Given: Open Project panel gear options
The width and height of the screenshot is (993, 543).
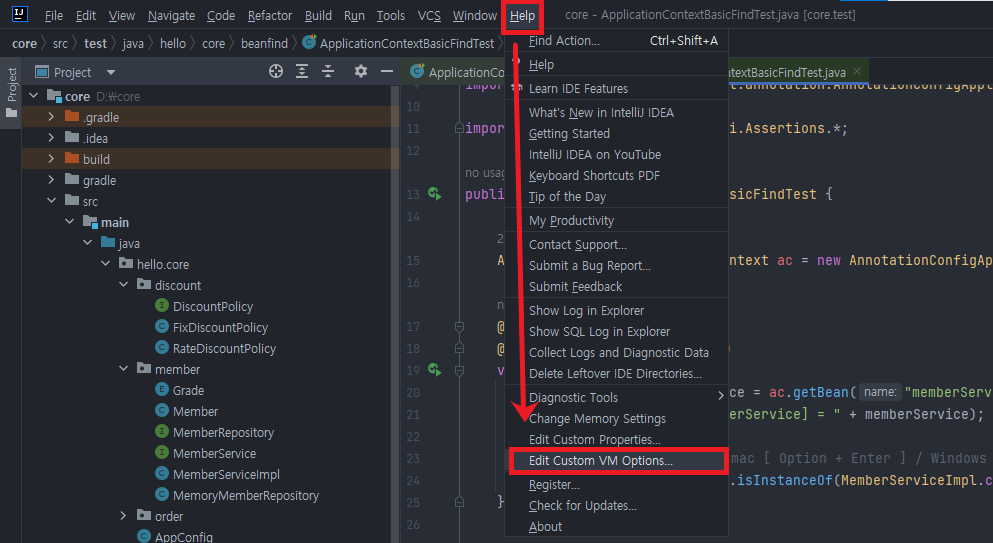Looking at the screenshot, I should click(361, 71).
